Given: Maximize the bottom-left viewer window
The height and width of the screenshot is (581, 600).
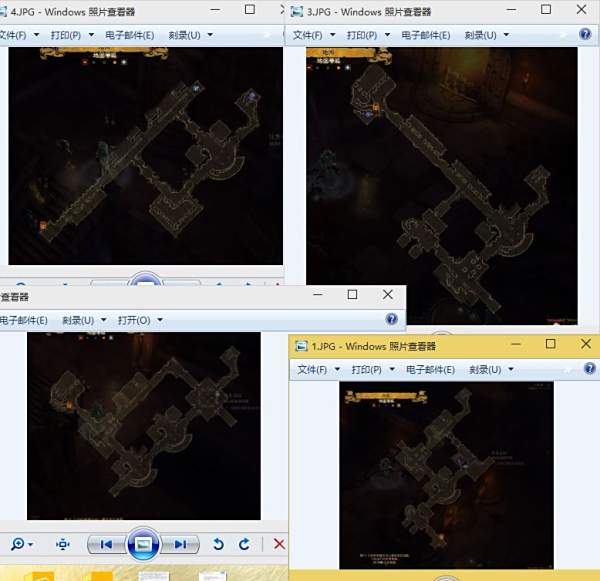Looking at the screenshot, I should 352,294.
